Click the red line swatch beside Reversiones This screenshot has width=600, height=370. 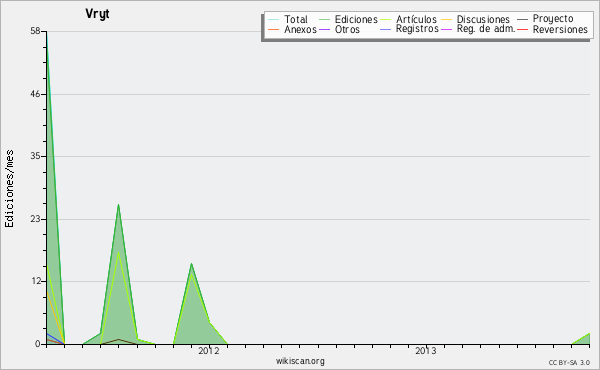tap(522, 29)
